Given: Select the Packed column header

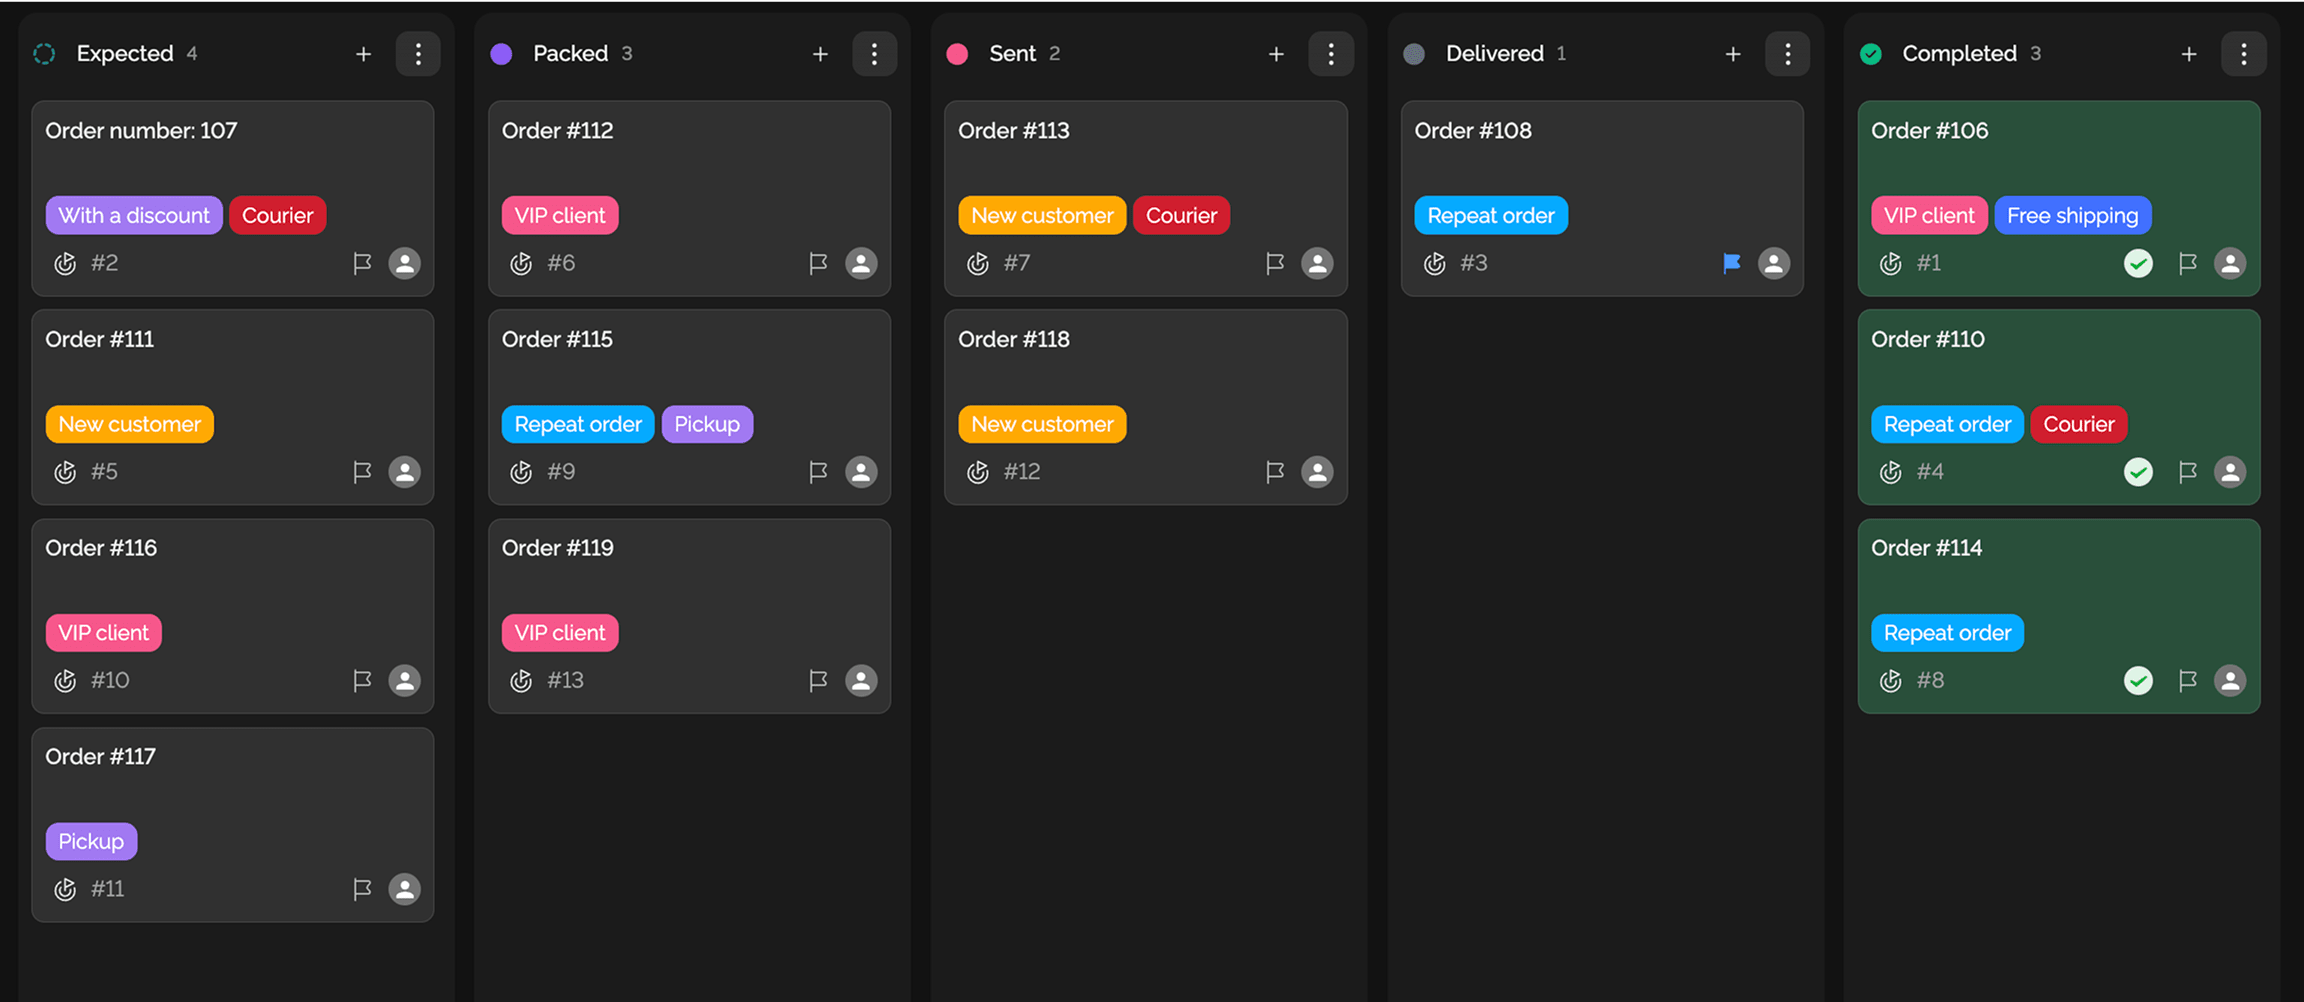Looking at the screenshot, I should [570, 54].
